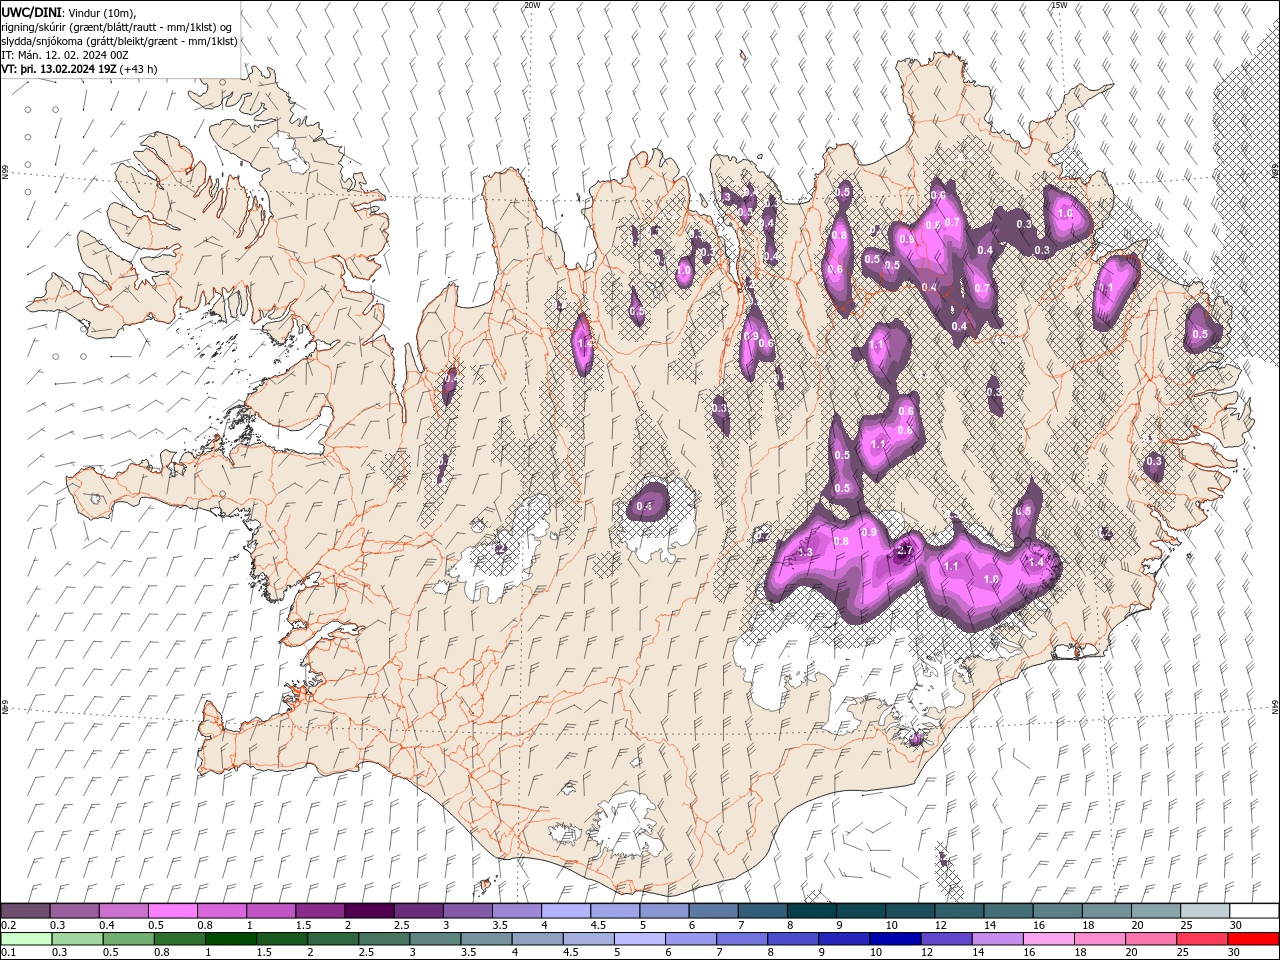This screenshot has width=1280, height=960.
Task: Pick the 16 pink swatch on the rain legend
Action: pos(1047,939)
